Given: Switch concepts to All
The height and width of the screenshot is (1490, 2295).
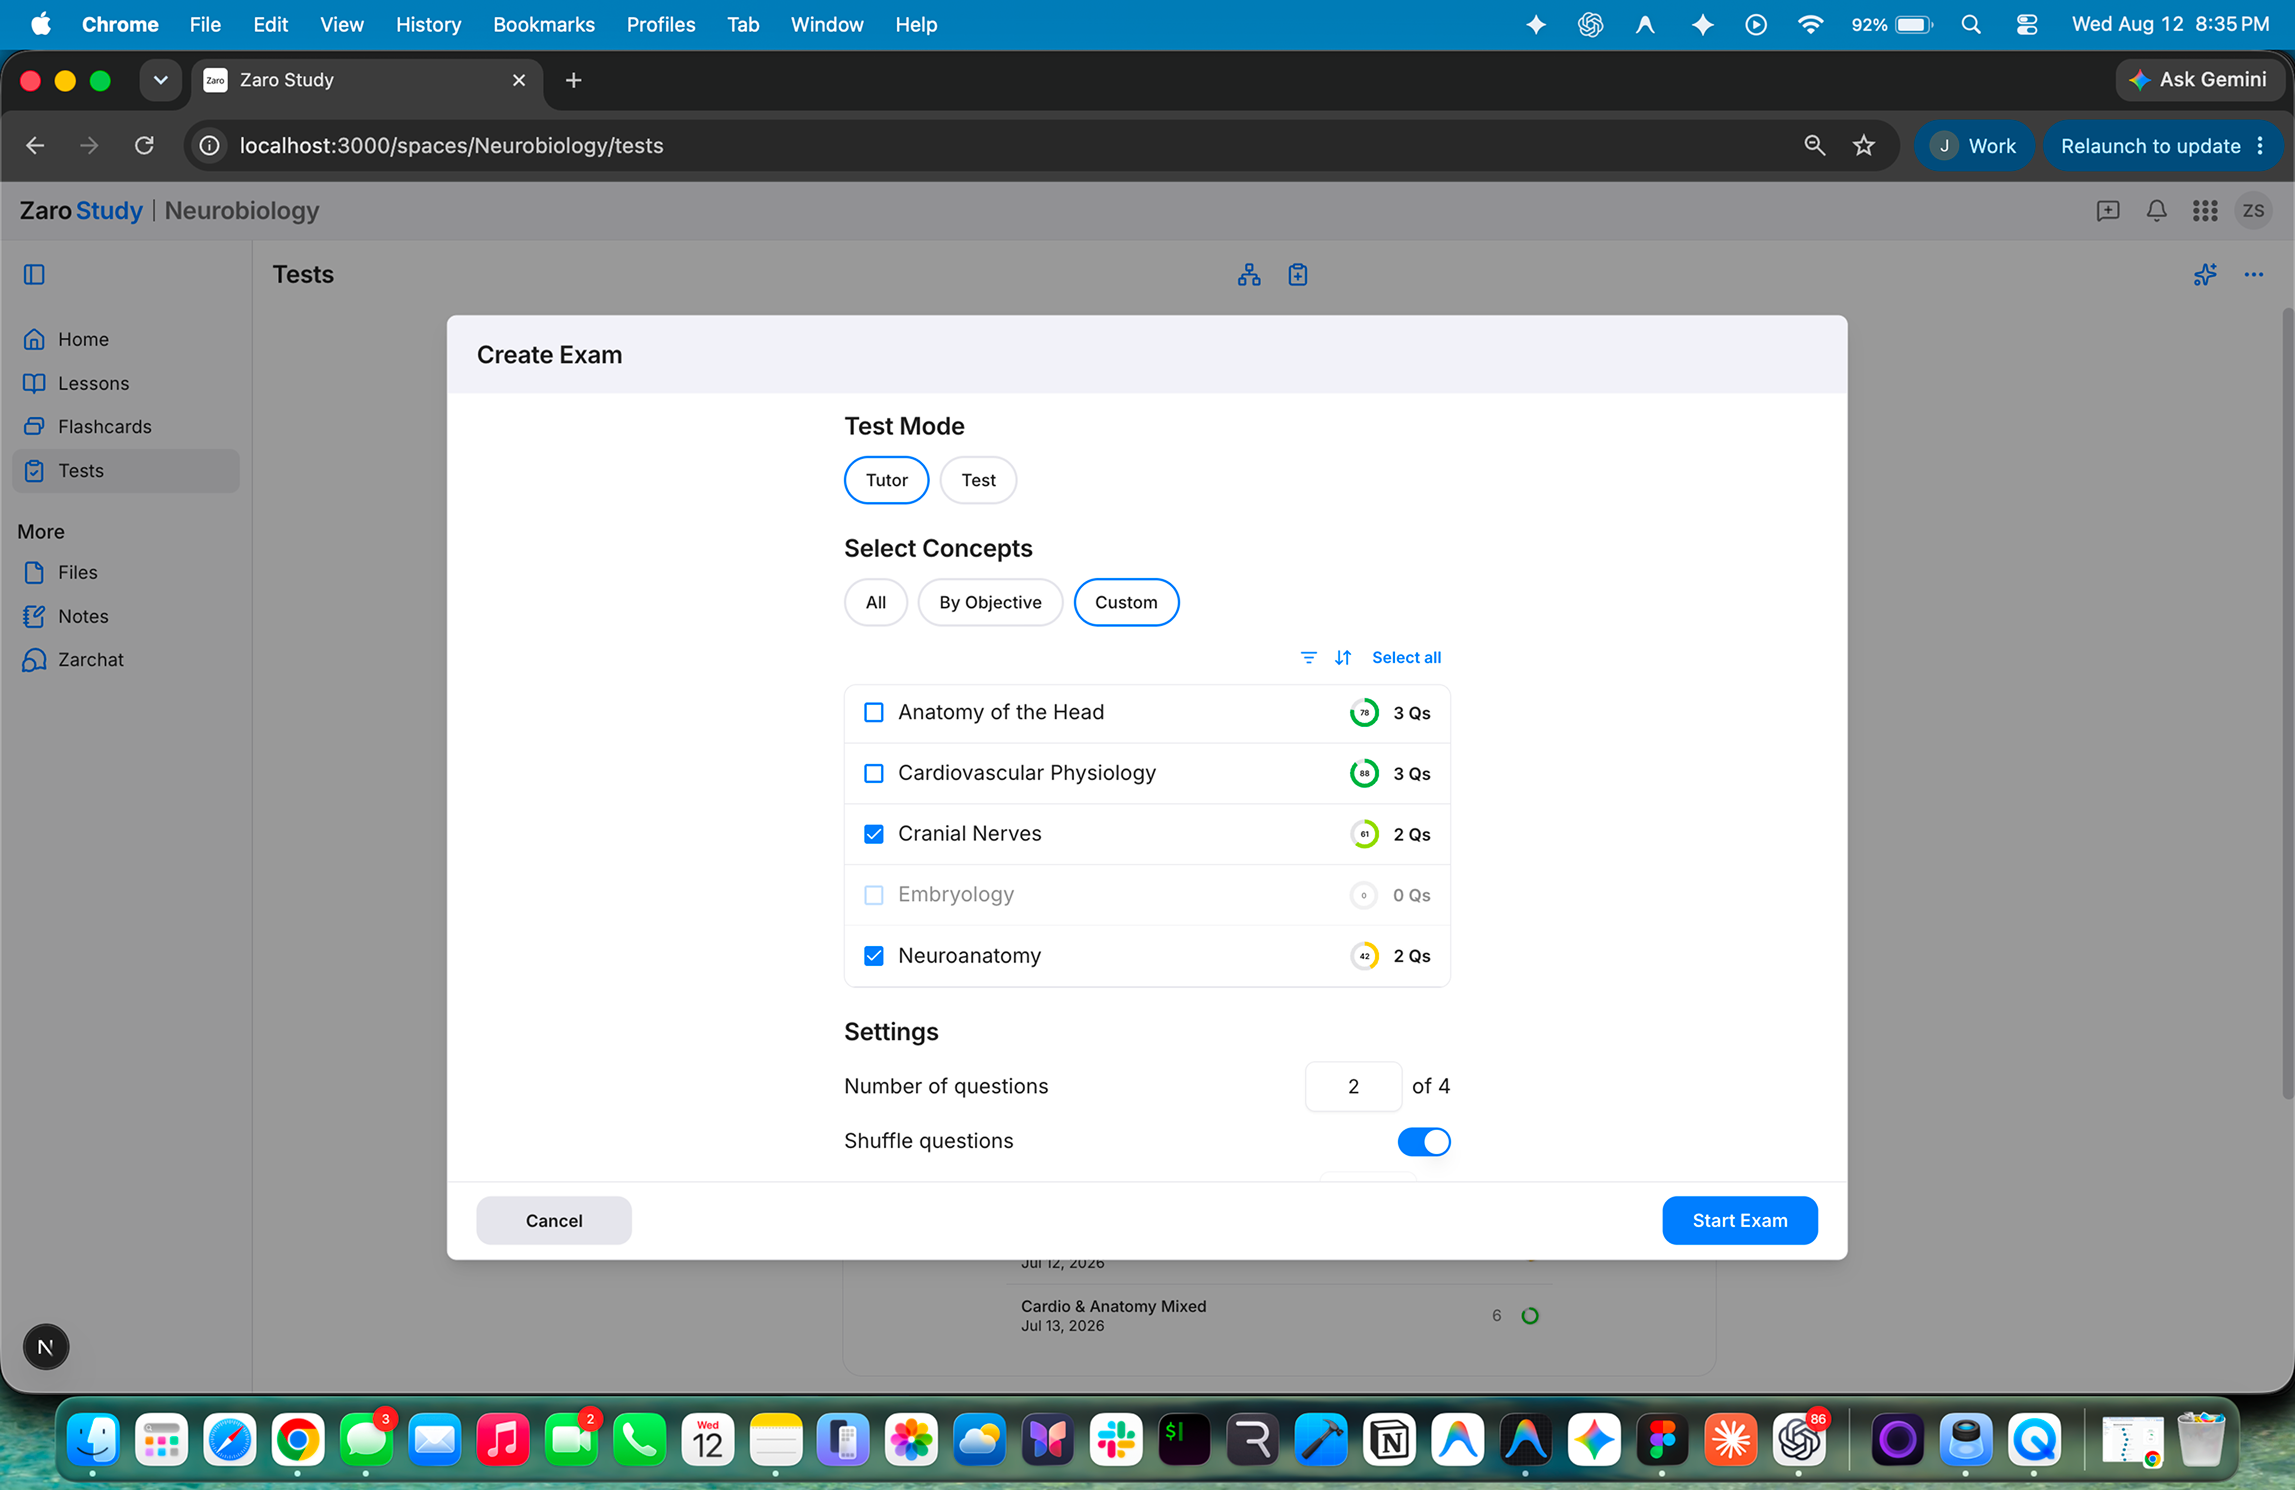Looking at the screenshot, I should tap(875, 602).
